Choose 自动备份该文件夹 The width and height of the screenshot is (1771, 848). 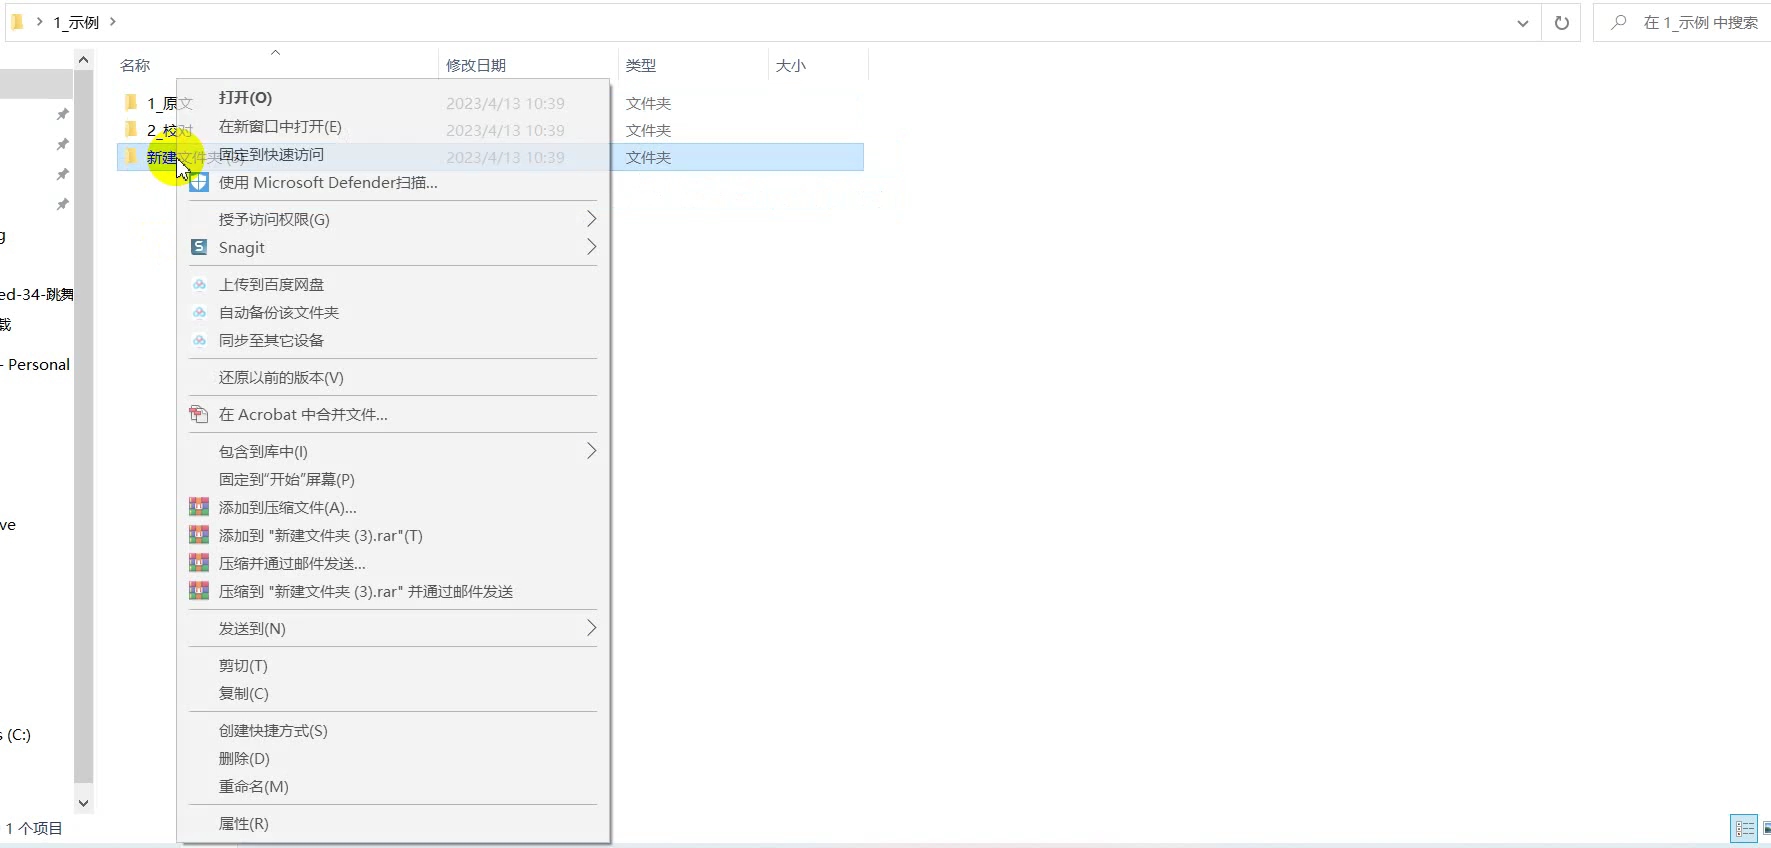pyautogui.click(x=393, y=313)
